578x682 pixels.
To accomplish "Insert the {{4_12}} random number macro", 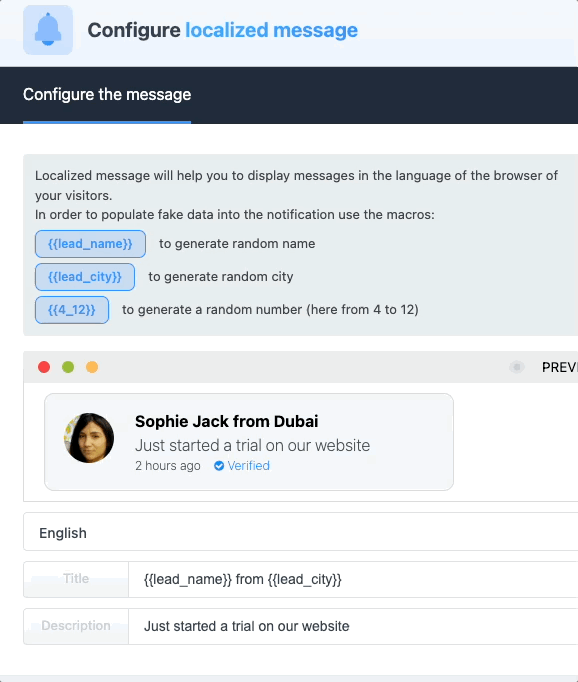I will [72, 310].
